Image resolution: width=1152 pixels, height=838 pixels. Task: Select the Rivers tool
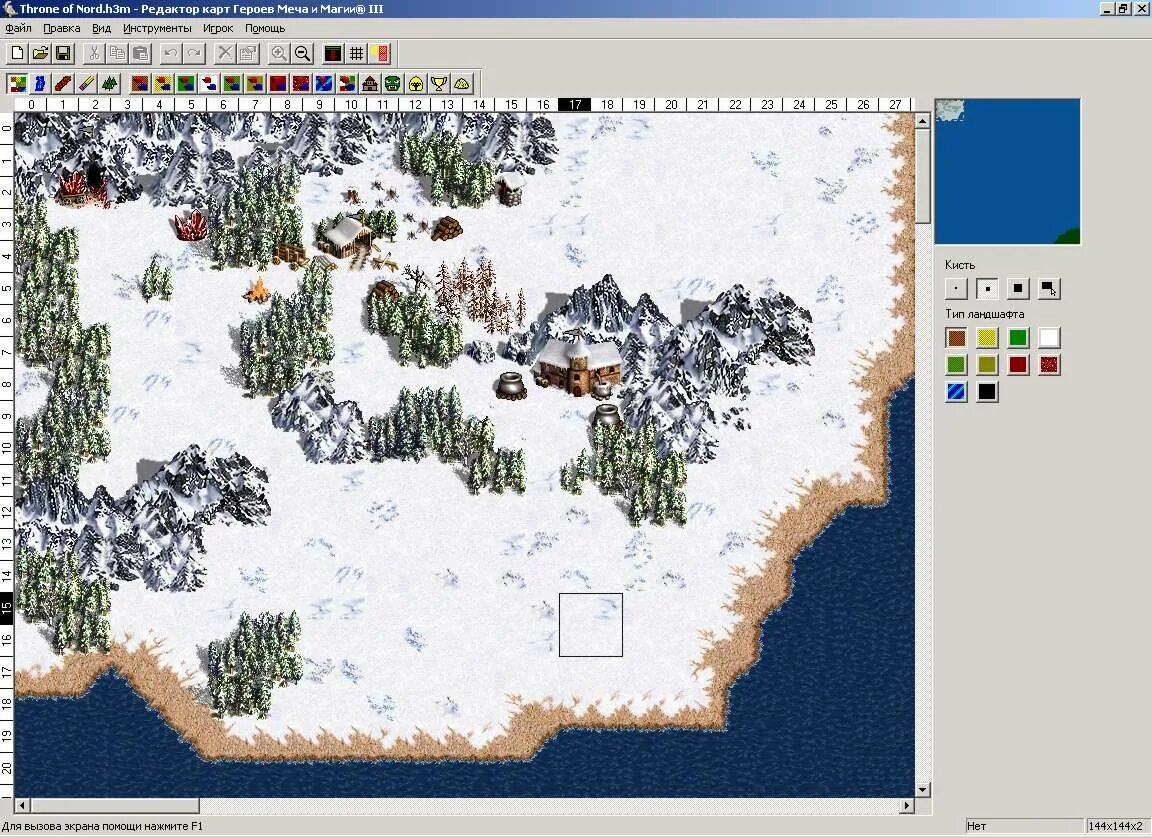(x=40, y=83)
